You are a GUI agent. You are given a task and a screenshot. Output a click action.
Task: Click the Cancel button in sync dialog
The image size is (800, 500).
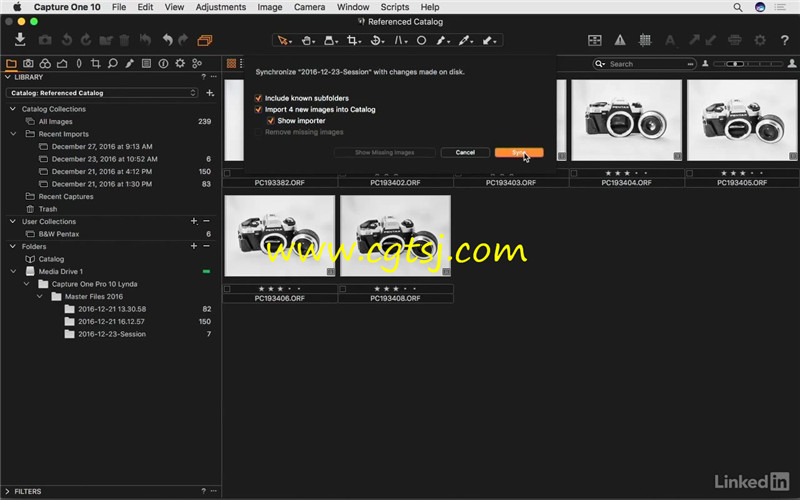465,153
